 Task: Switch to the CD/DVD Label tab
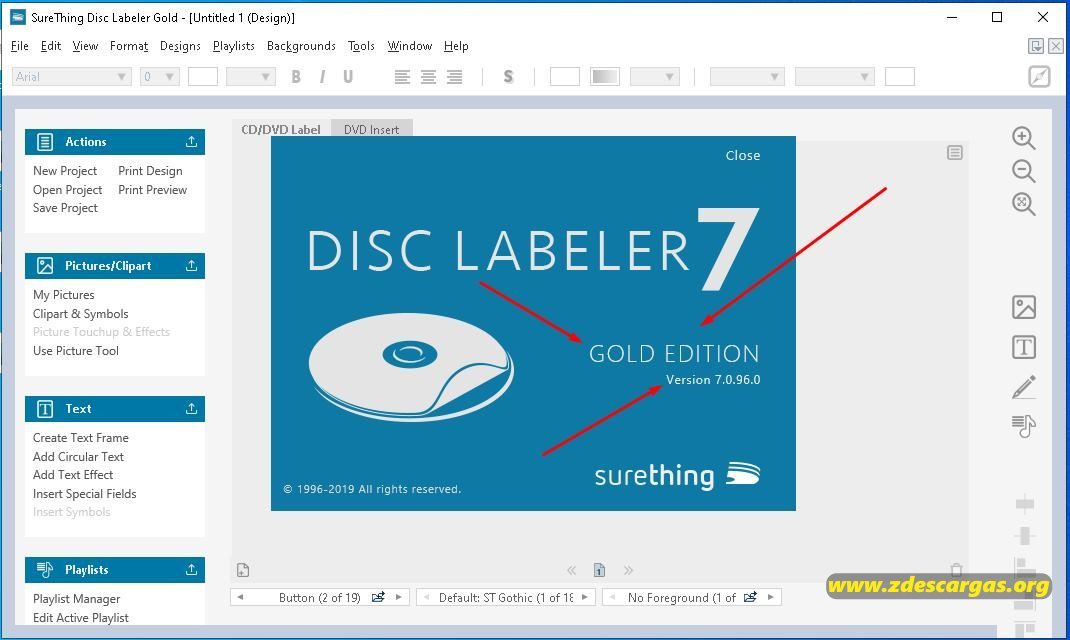(x=280, y=129)
